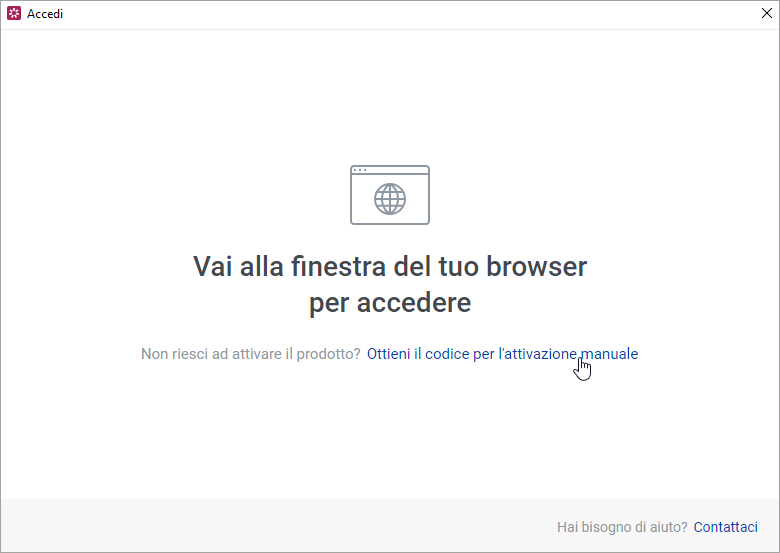
Task: Click the word 'Ottieni' in the activation link
Action: point(389,354)
